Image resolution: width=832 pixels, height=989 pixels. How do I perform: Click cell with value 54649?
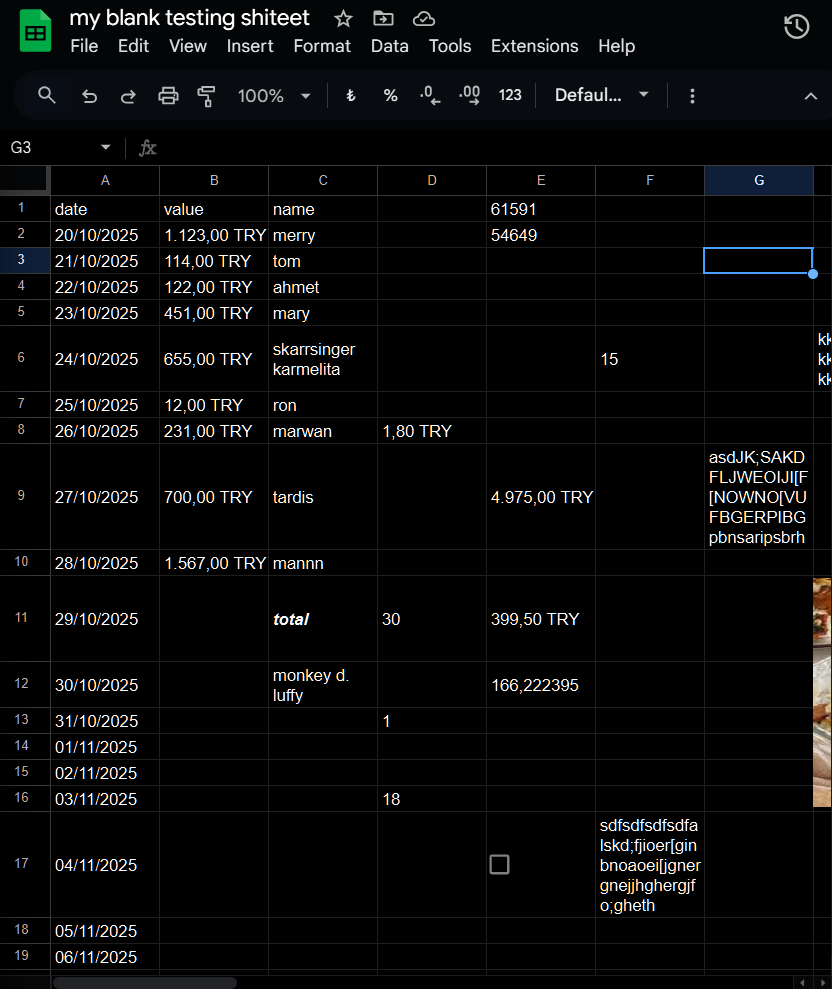(541, 235)
